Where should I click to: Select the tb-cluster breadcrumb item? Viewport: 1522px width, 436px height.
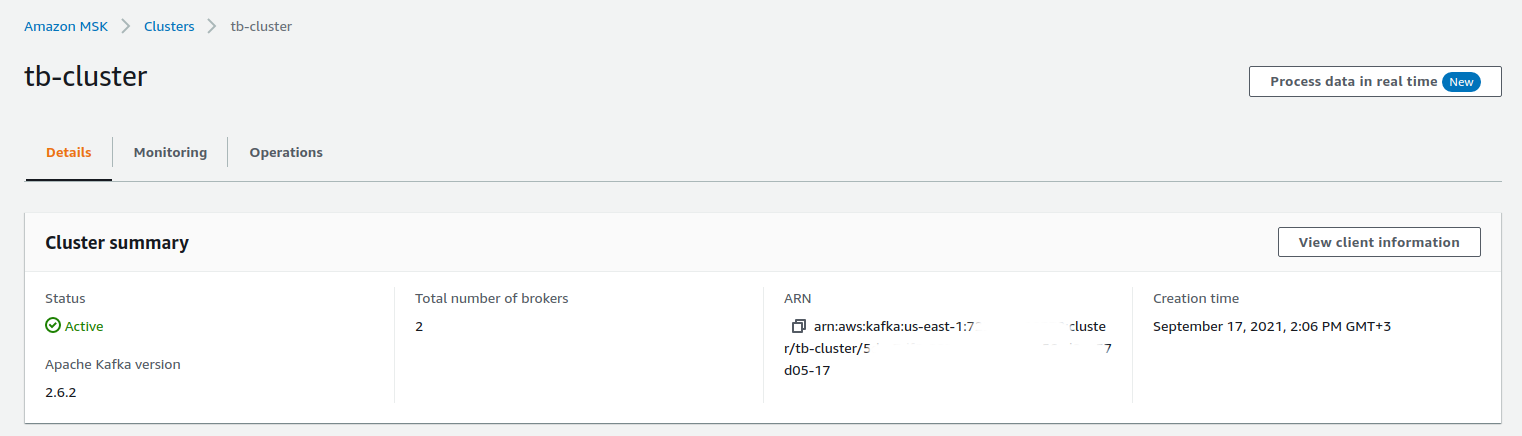tap(261, 26)
